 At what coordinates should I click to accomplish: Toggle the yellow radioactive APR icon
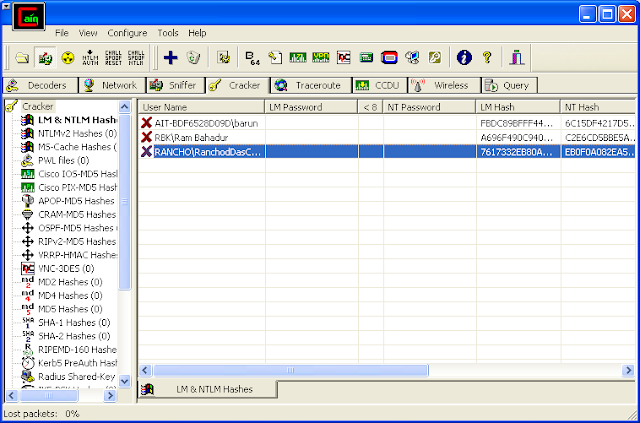tap(68, 58)
